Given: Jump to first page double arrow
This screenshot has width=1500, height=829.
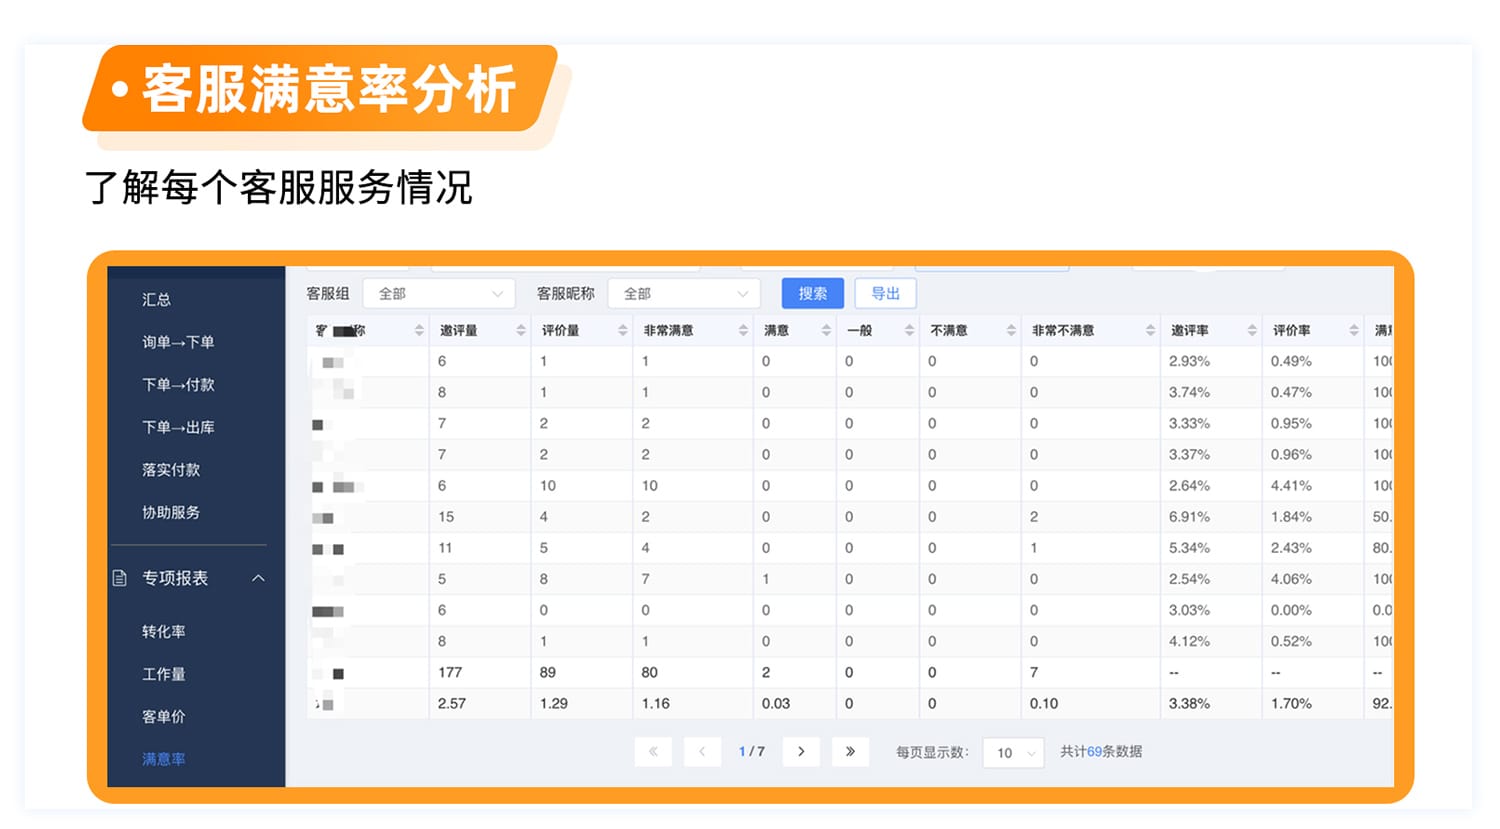Looking at the screenshot, I should pyautogui.click(x=653, y=752).
